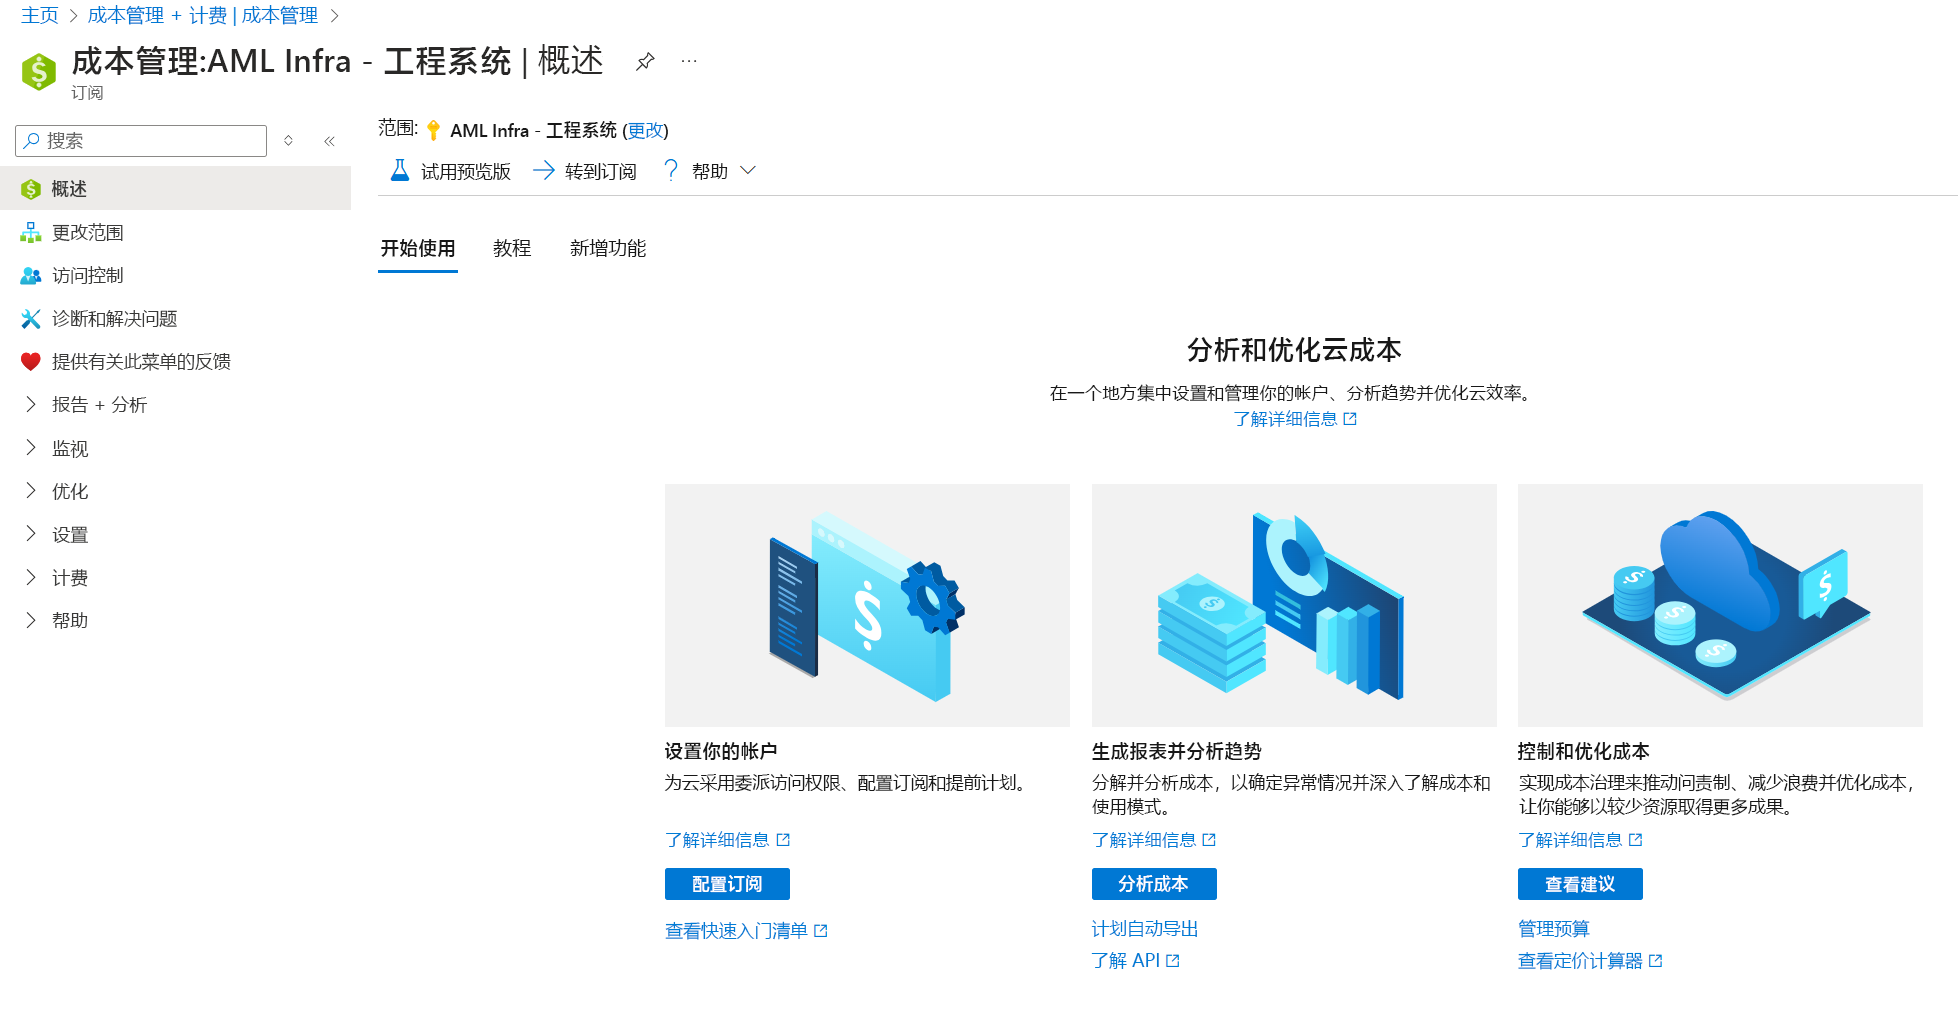The height and width of the screenshot is (1015, 1958).
Task: Click the 配置订阅 button
Action: pyautogui.click(x=727, y=884)
